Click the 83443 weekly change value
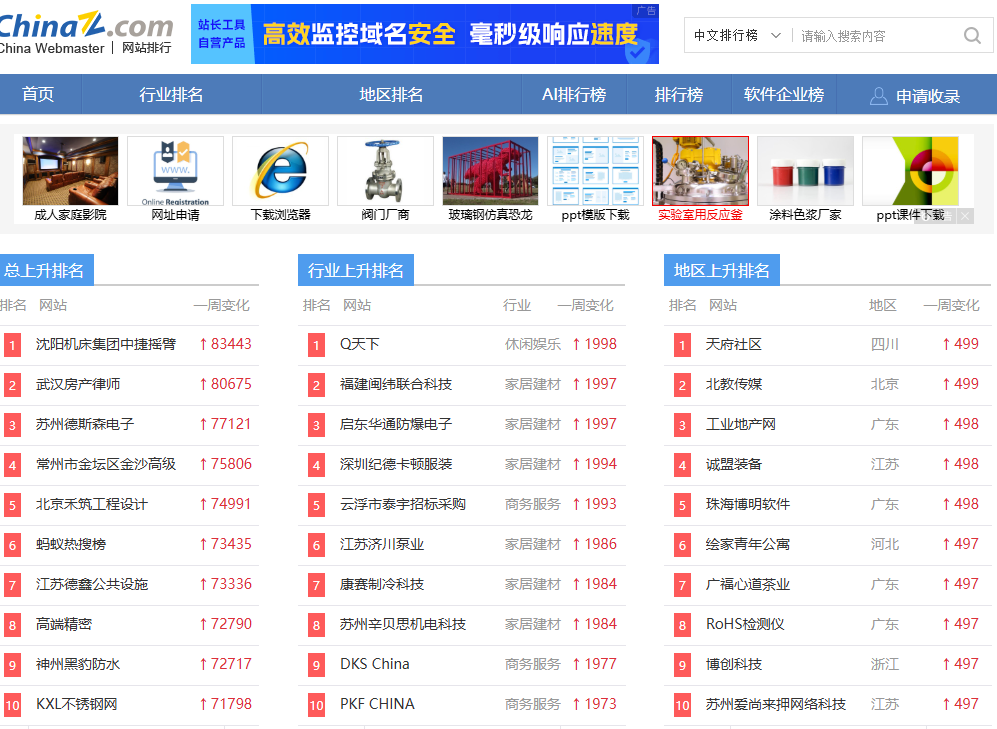This screenshot has width=997, height=729. click(x=231, y=344)
